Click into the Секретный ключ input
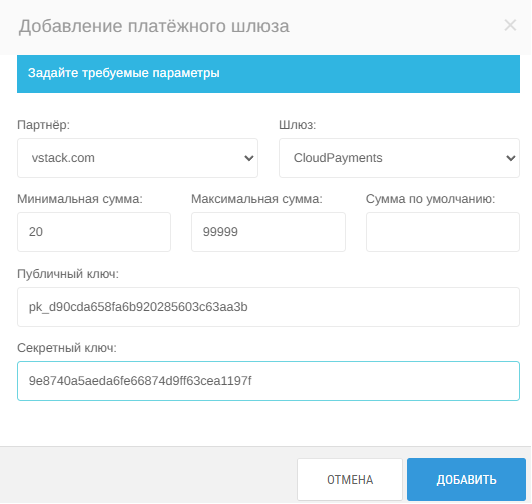The image size is (532, 504). tap(268, 381)
